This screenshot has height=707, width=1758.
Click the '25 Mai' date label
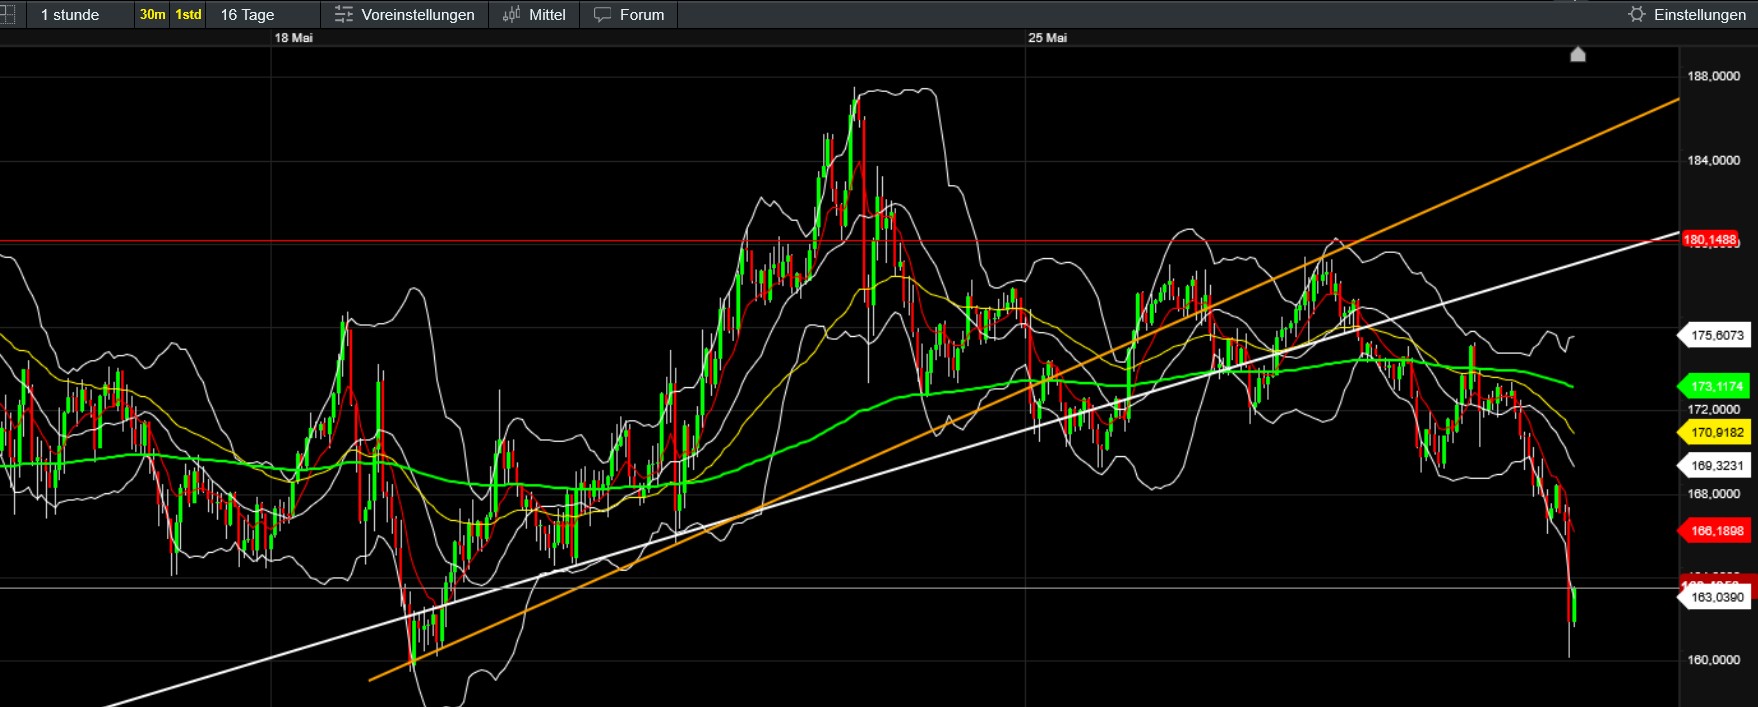pos(1048,38)
